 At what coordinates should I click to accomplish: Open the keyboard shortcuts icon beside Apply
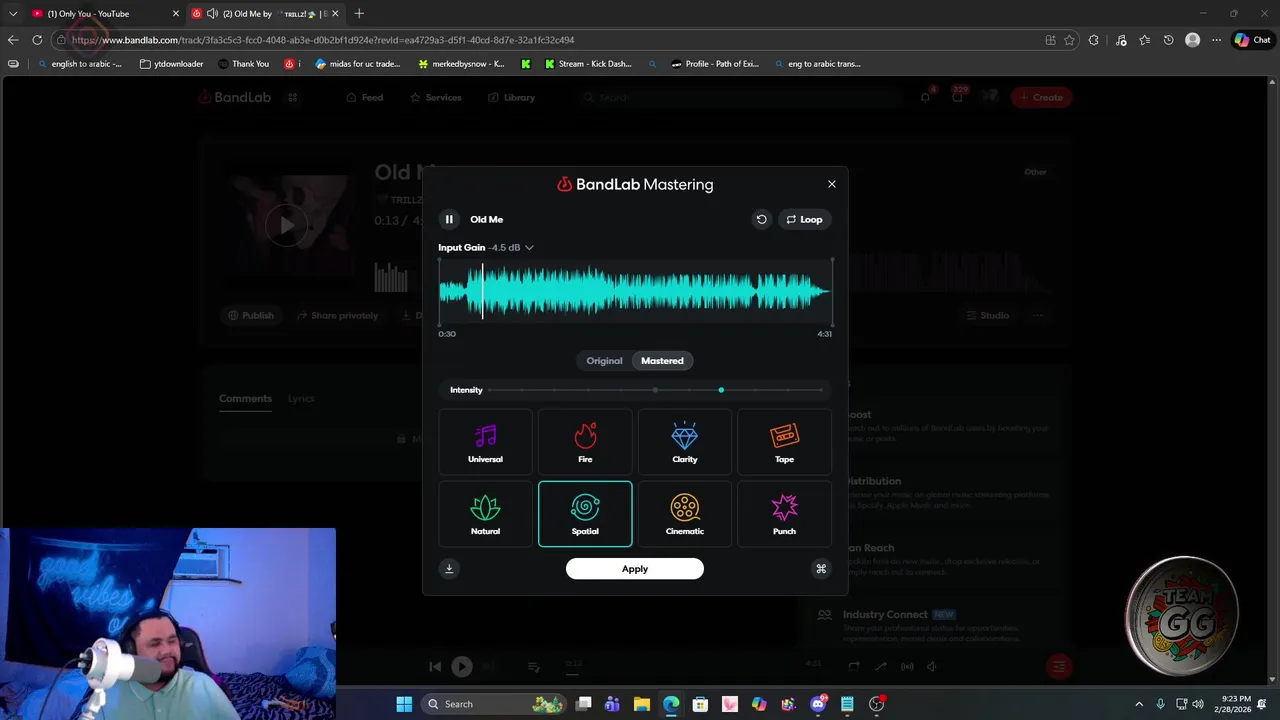coord(821,569)
